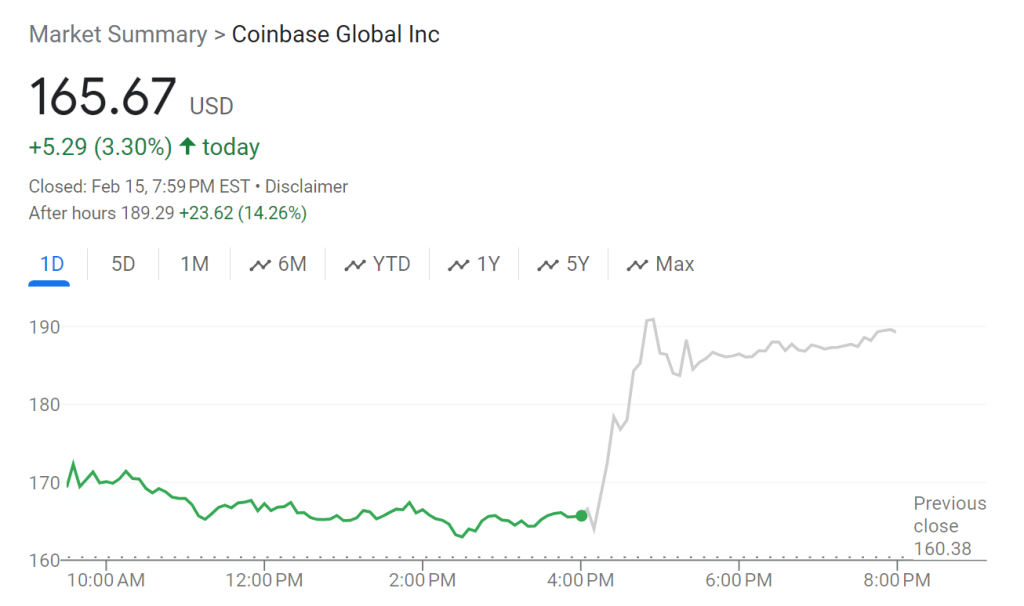Click the Coinbase Global Inc title

tap(336, 34)
